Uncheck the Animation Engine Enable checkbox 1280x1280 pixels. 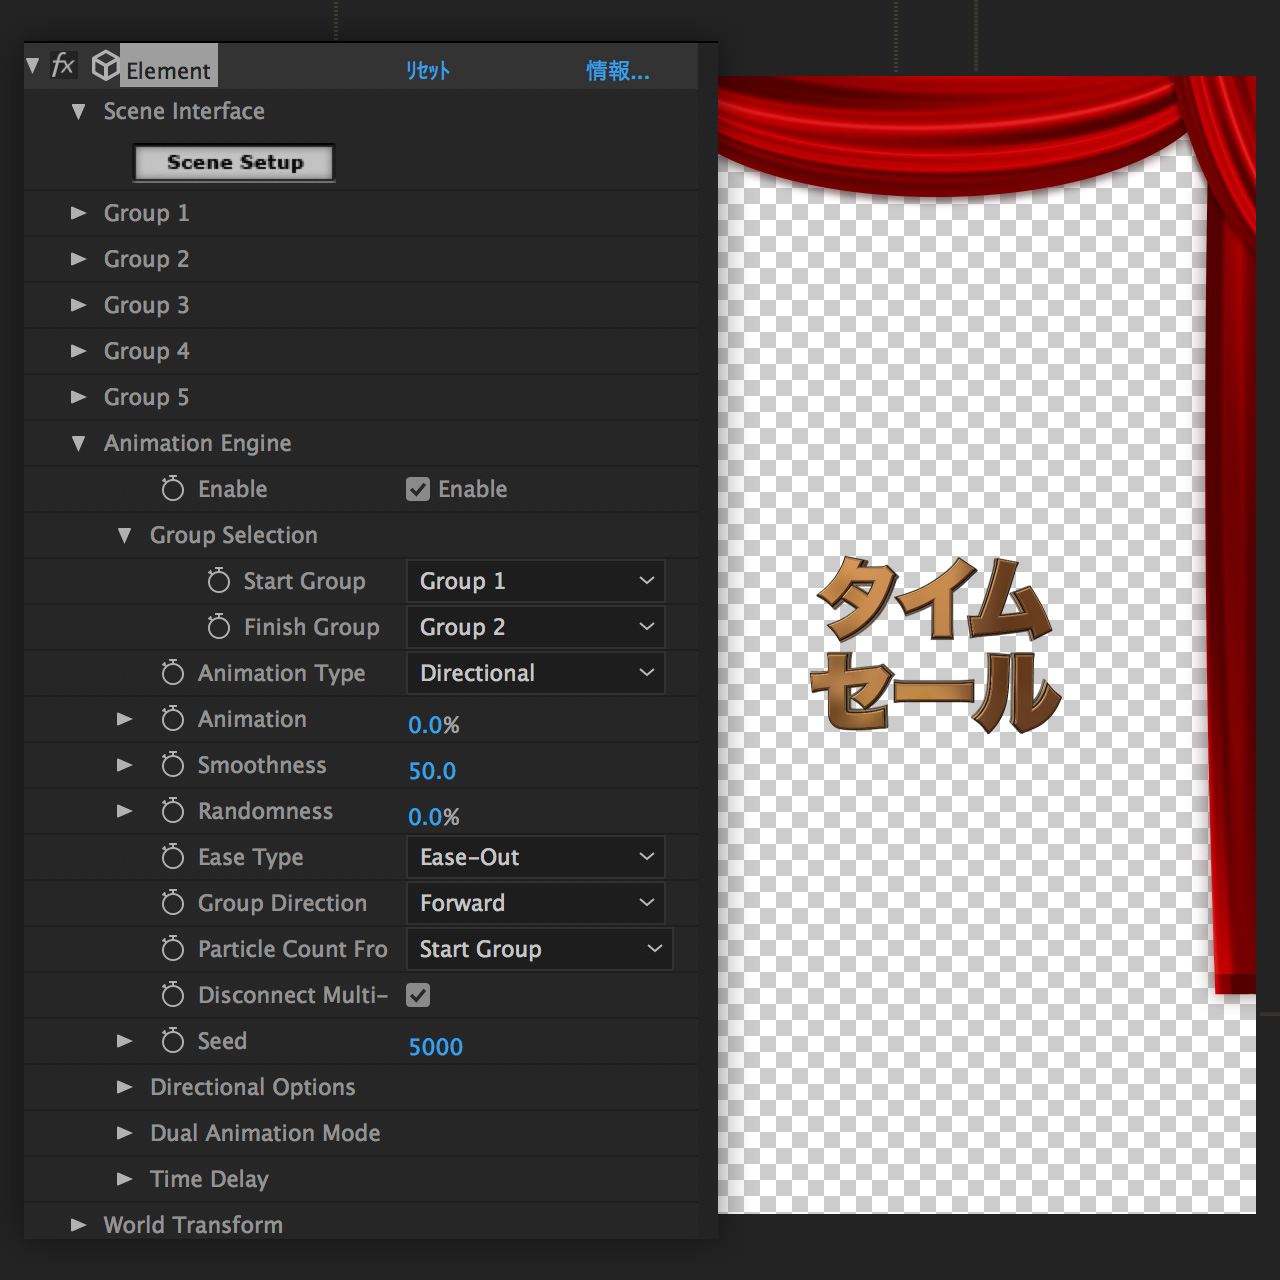418,489
